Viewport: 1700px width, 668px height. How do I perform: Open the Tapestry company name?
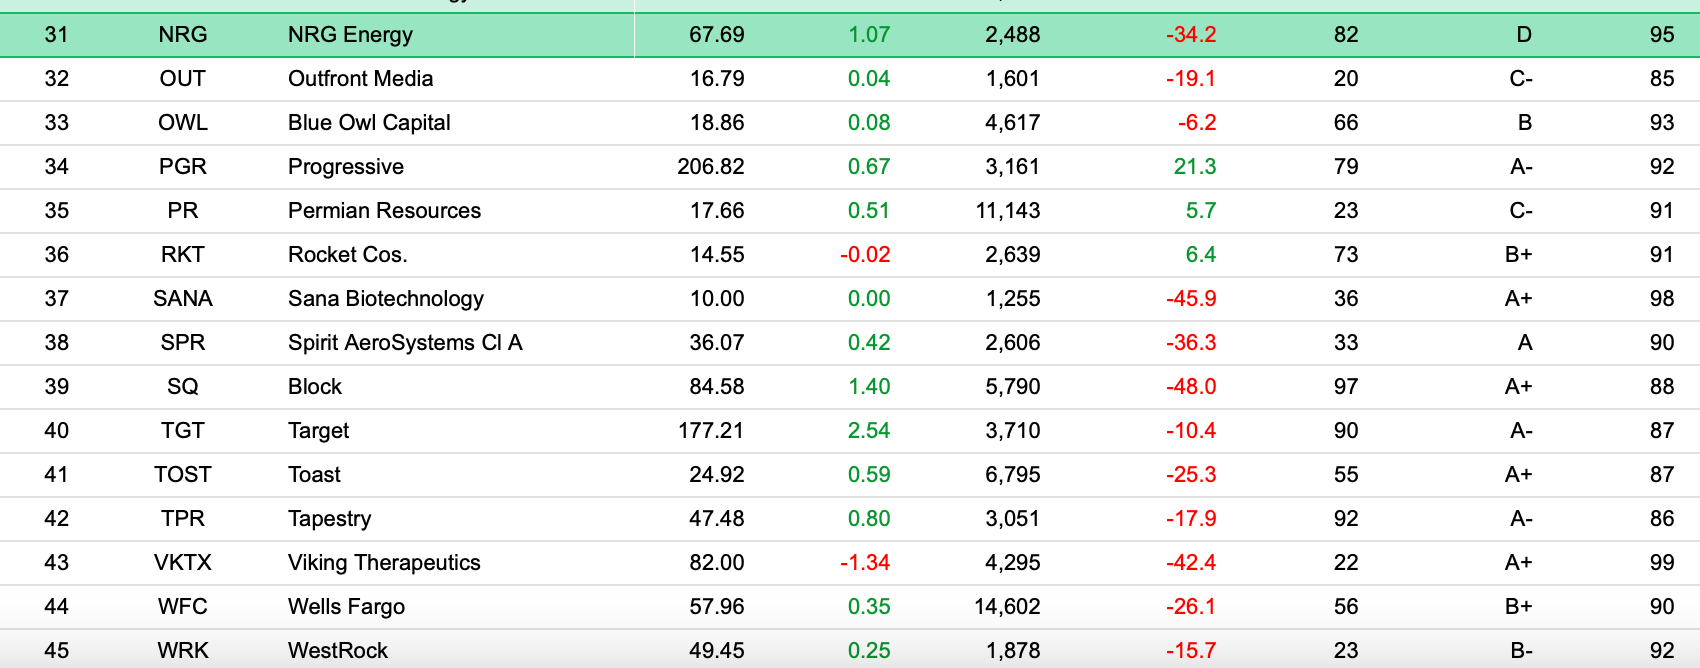pyautogui.click(x=329, y=519)
